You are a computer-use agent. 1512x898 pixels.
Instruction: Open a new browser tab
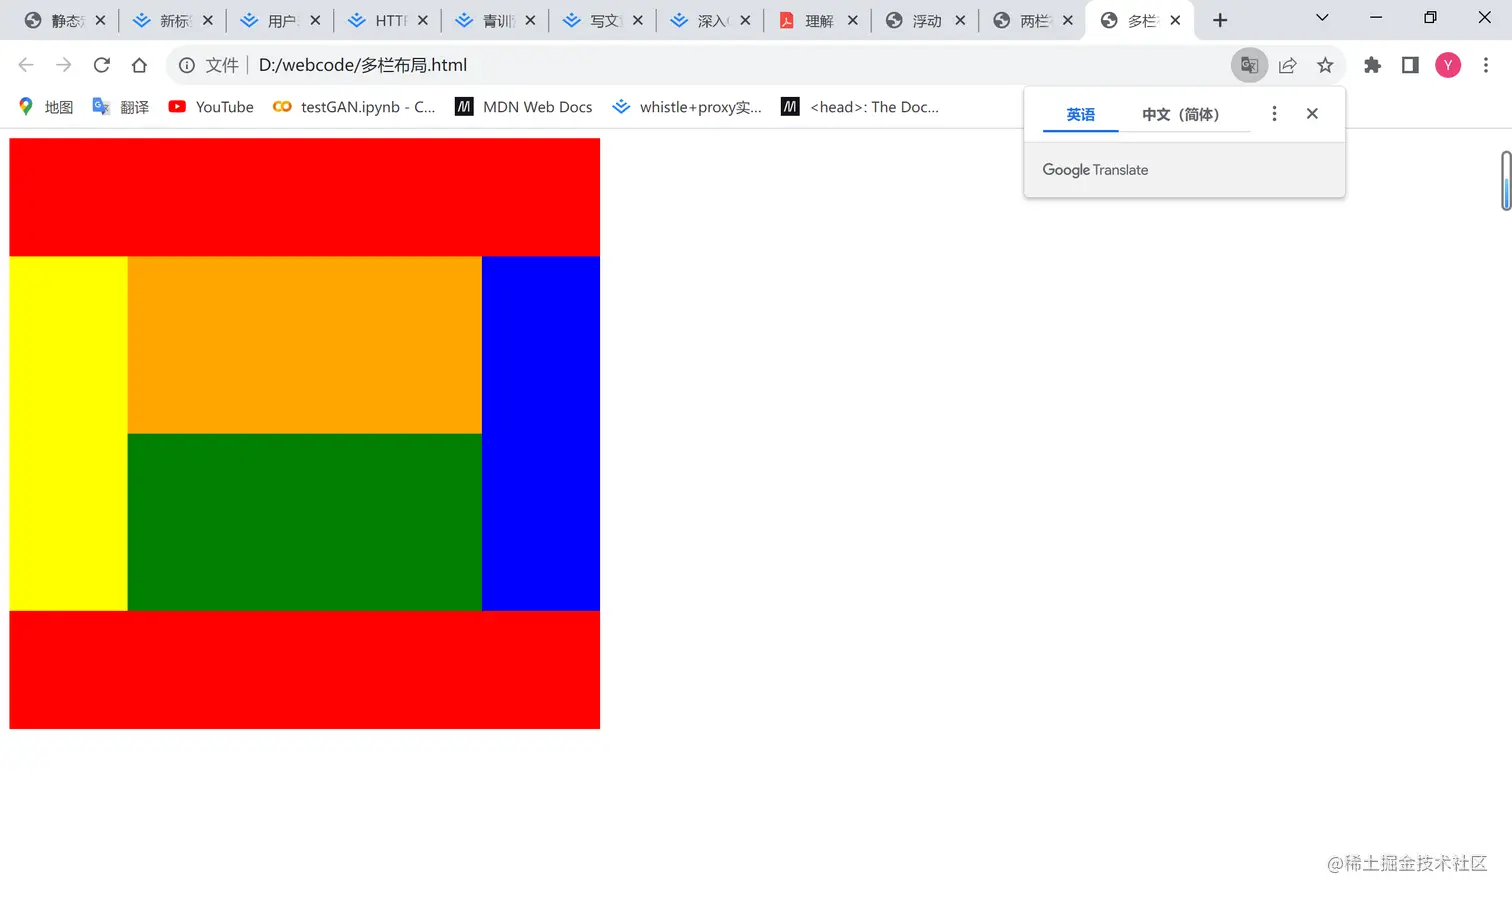[x=1220, y=20]
